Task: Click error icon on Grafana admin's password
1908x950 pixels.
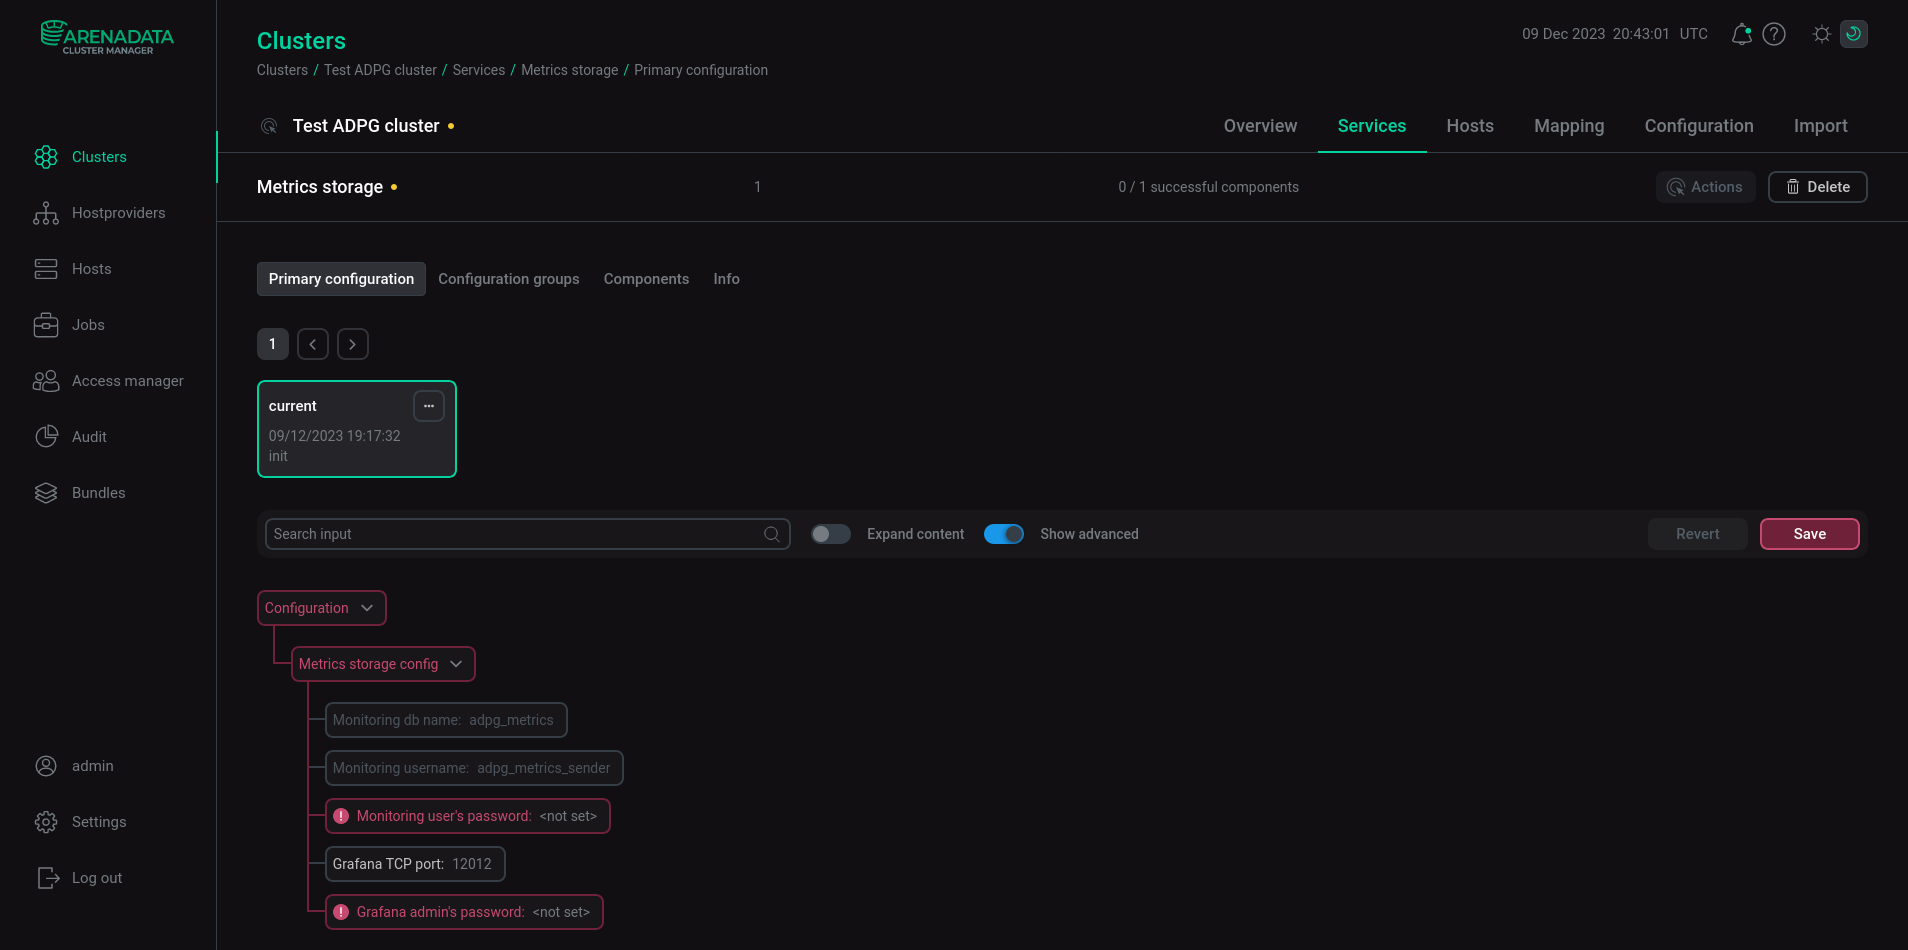Action: [341, 912]
